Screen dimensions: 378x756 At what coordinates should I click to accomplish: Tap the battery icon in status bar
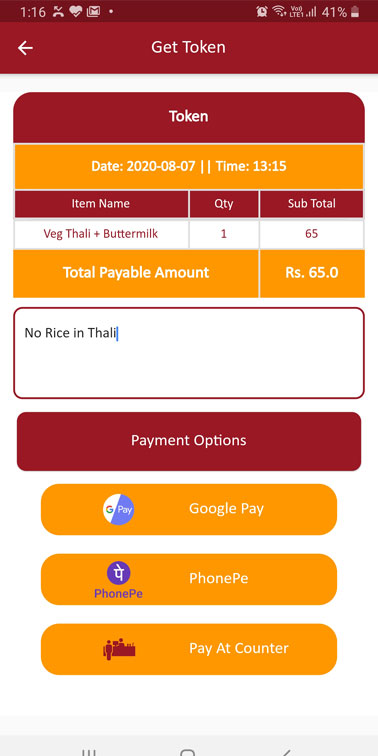tap(355, 12)
